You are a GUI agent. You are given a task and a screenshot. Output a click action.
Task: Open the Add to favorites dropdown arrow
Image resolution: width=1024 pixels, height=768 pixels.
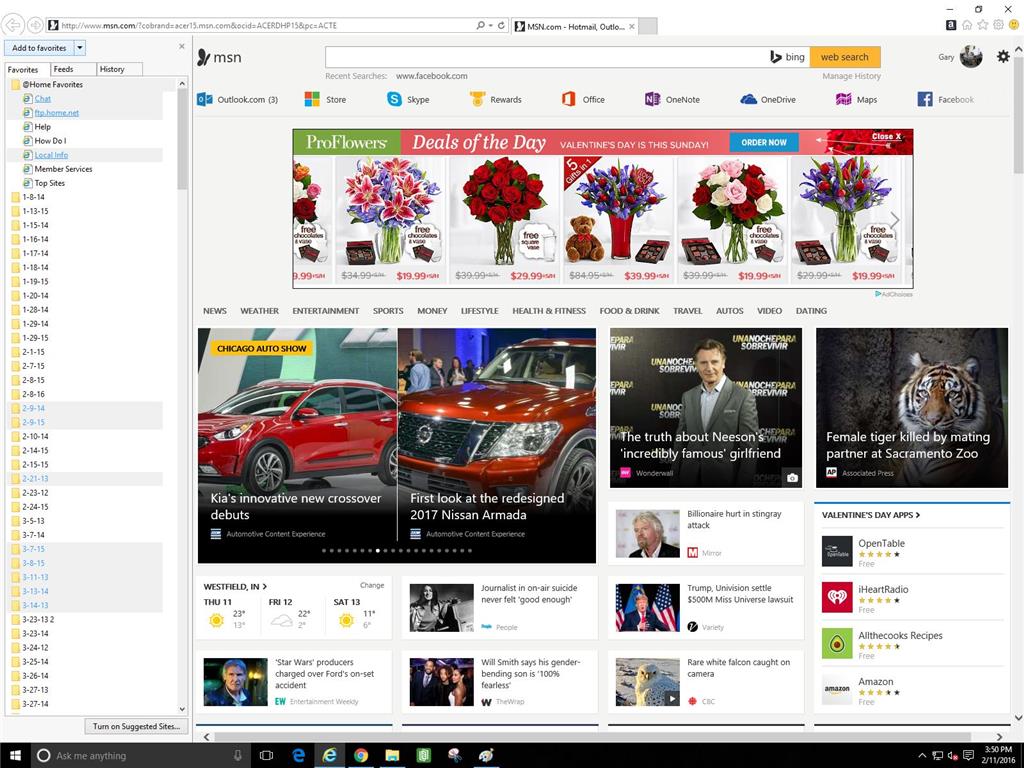pyautogui.click(x=80, y=48)
